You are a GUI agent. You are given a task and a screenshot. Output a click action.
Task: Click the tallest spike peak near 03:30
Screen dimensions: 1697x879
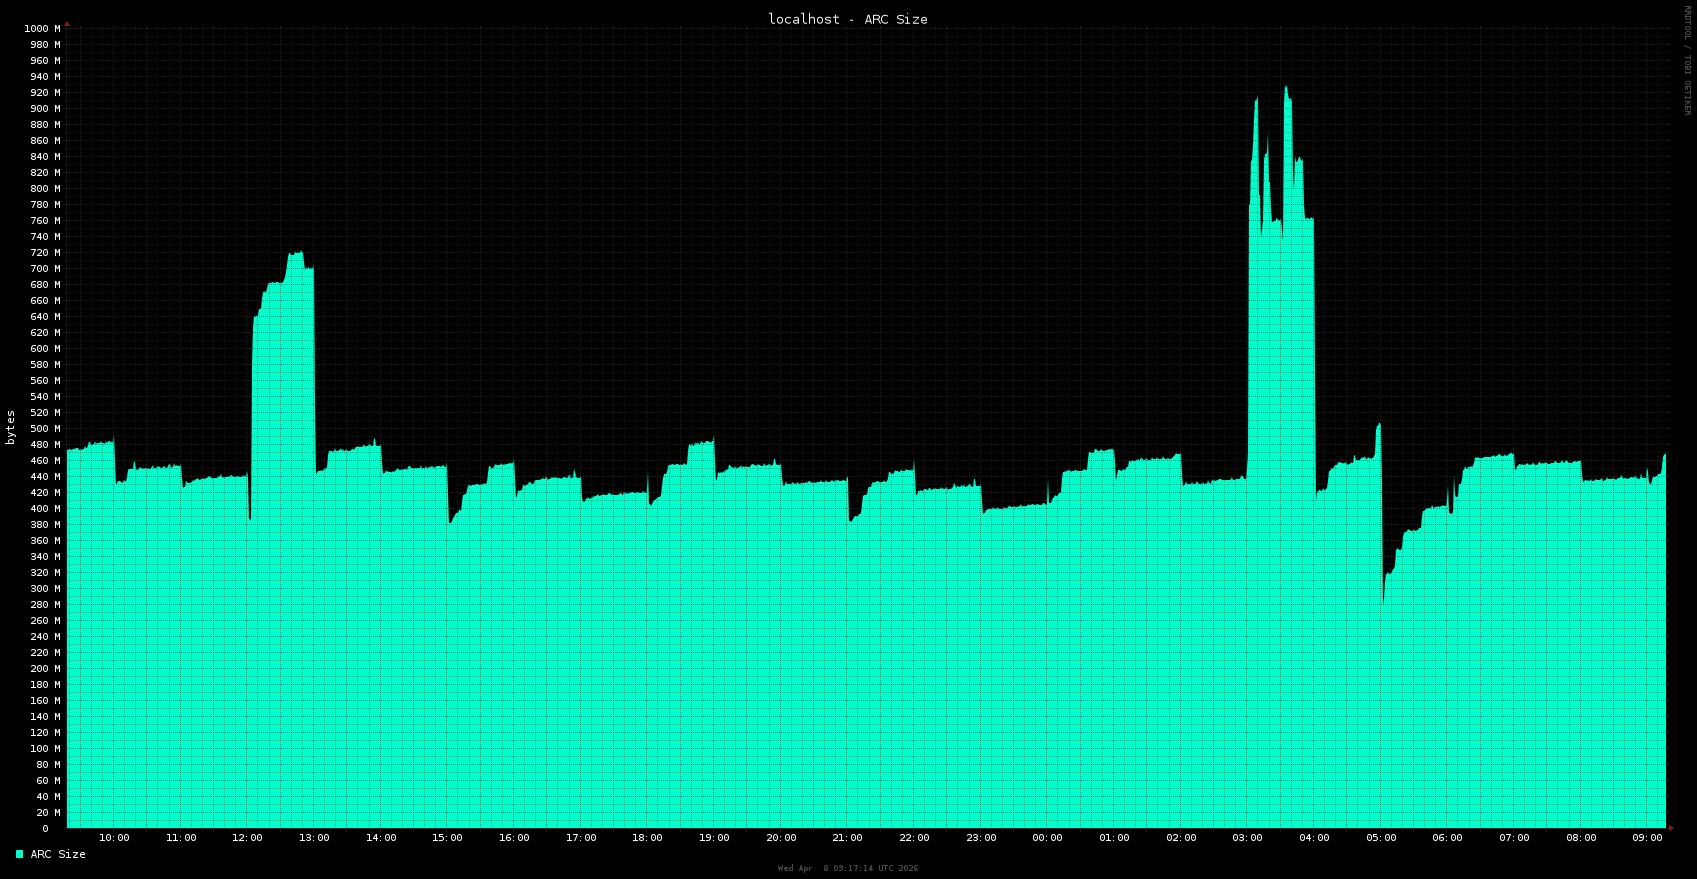point(1286,89)
